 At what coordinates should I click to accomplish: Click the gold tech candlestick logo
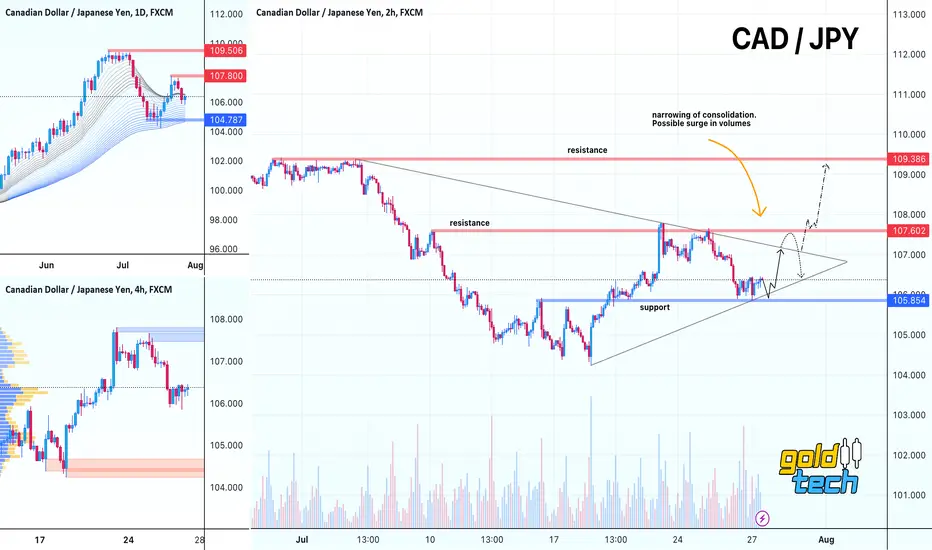[x=820, y=467]
